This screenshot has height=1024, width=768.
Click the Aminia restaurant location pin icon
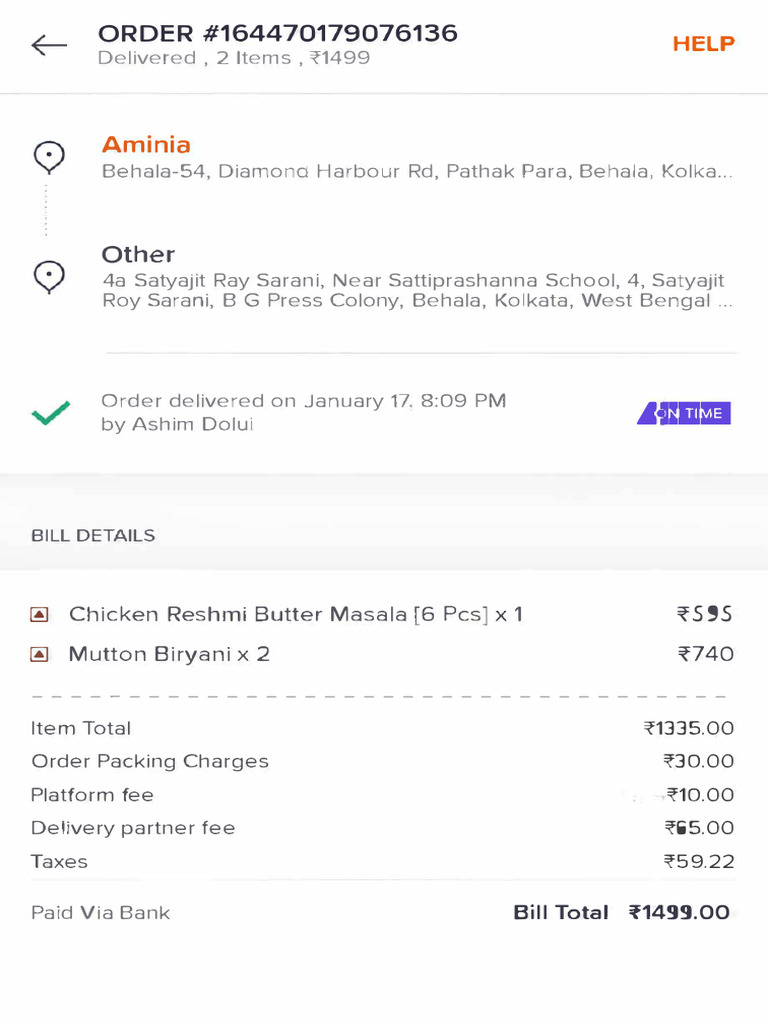click(x=49, y=157)
